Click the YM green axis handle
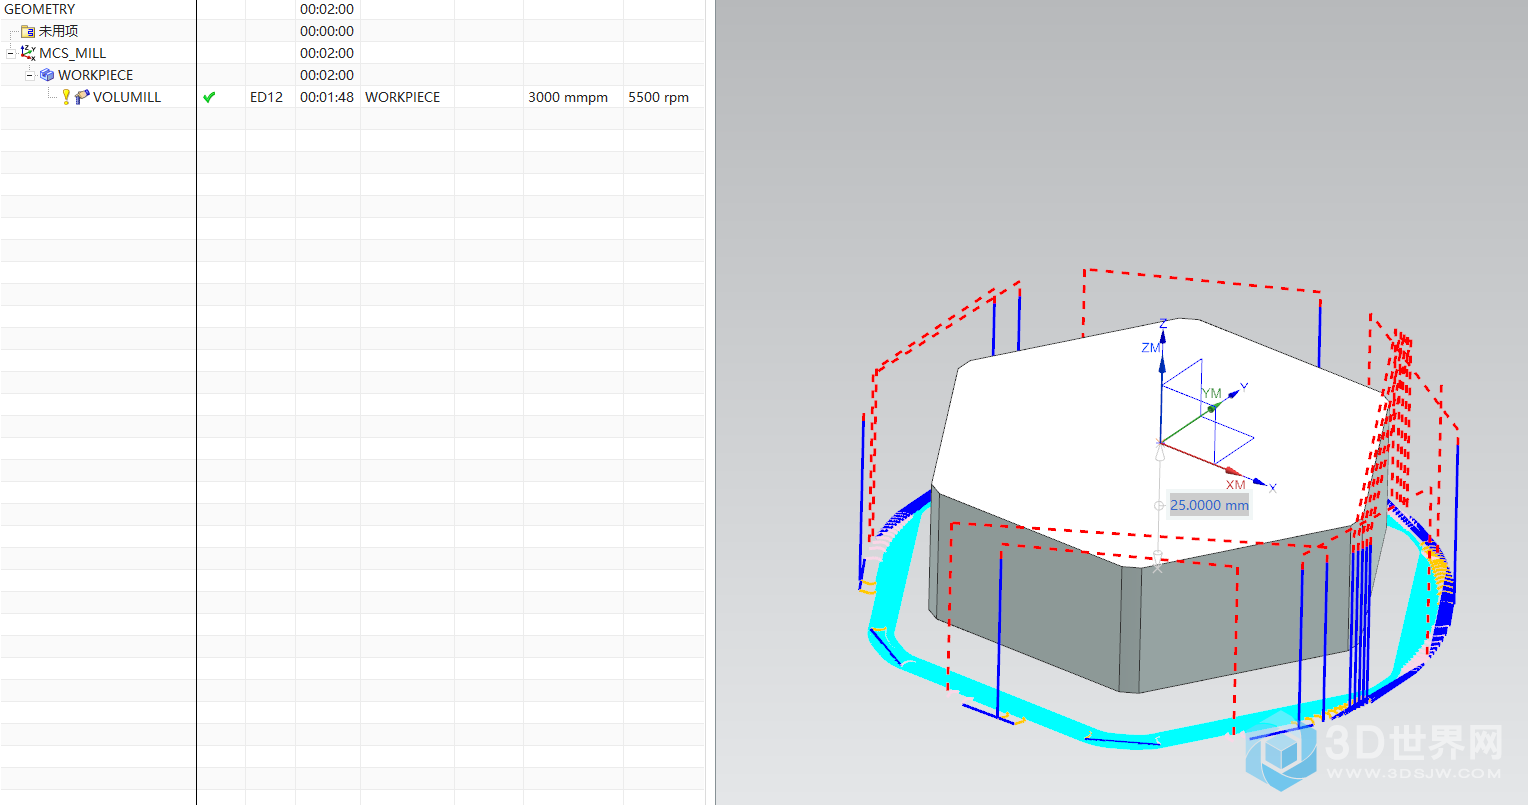 tap(1211, 408)
